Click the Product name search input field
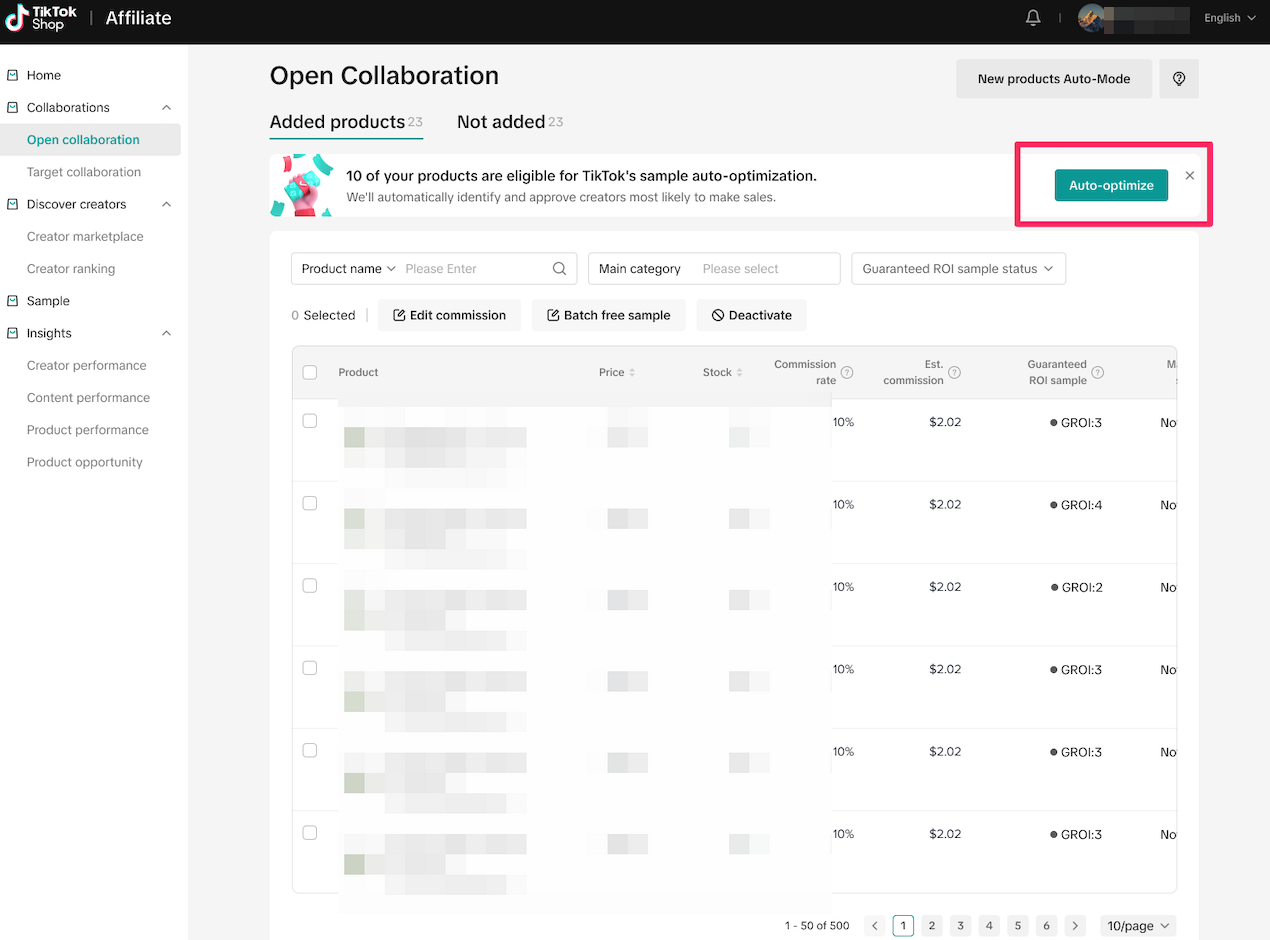 click(x=475, y=269)
